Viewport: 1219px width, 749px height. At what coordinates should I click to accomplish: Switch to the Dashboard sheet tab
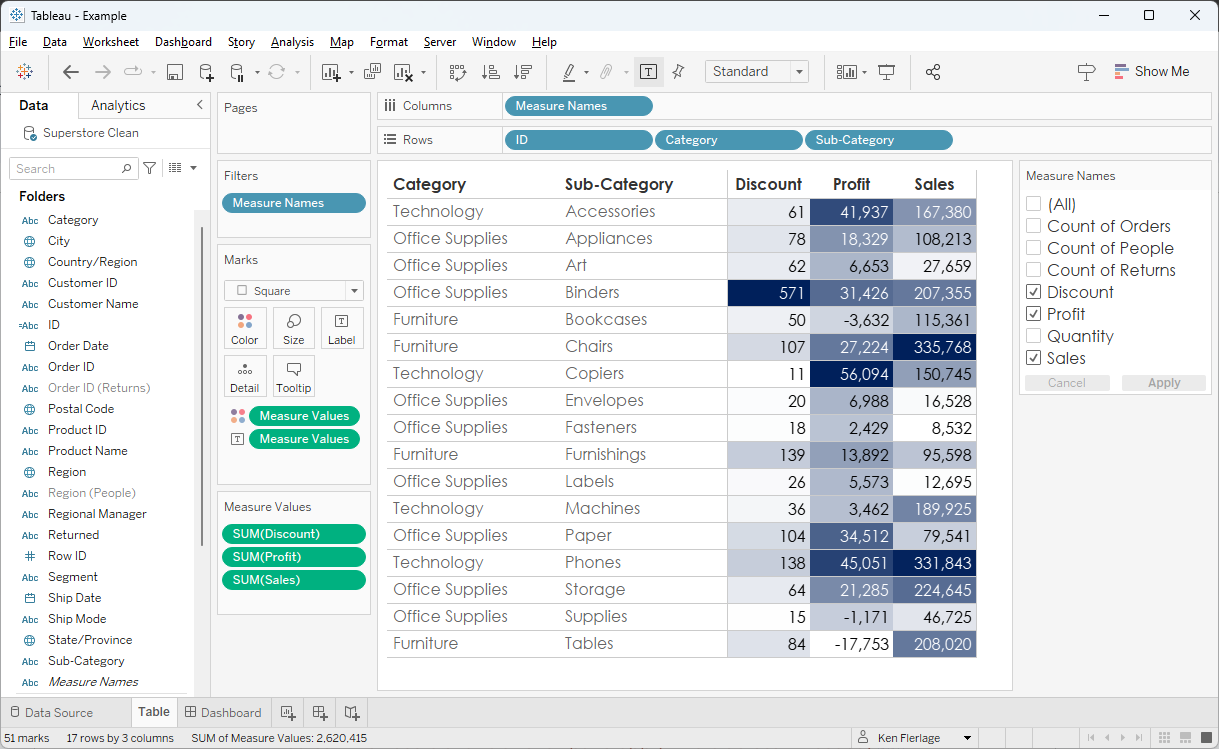pos(222,713)
